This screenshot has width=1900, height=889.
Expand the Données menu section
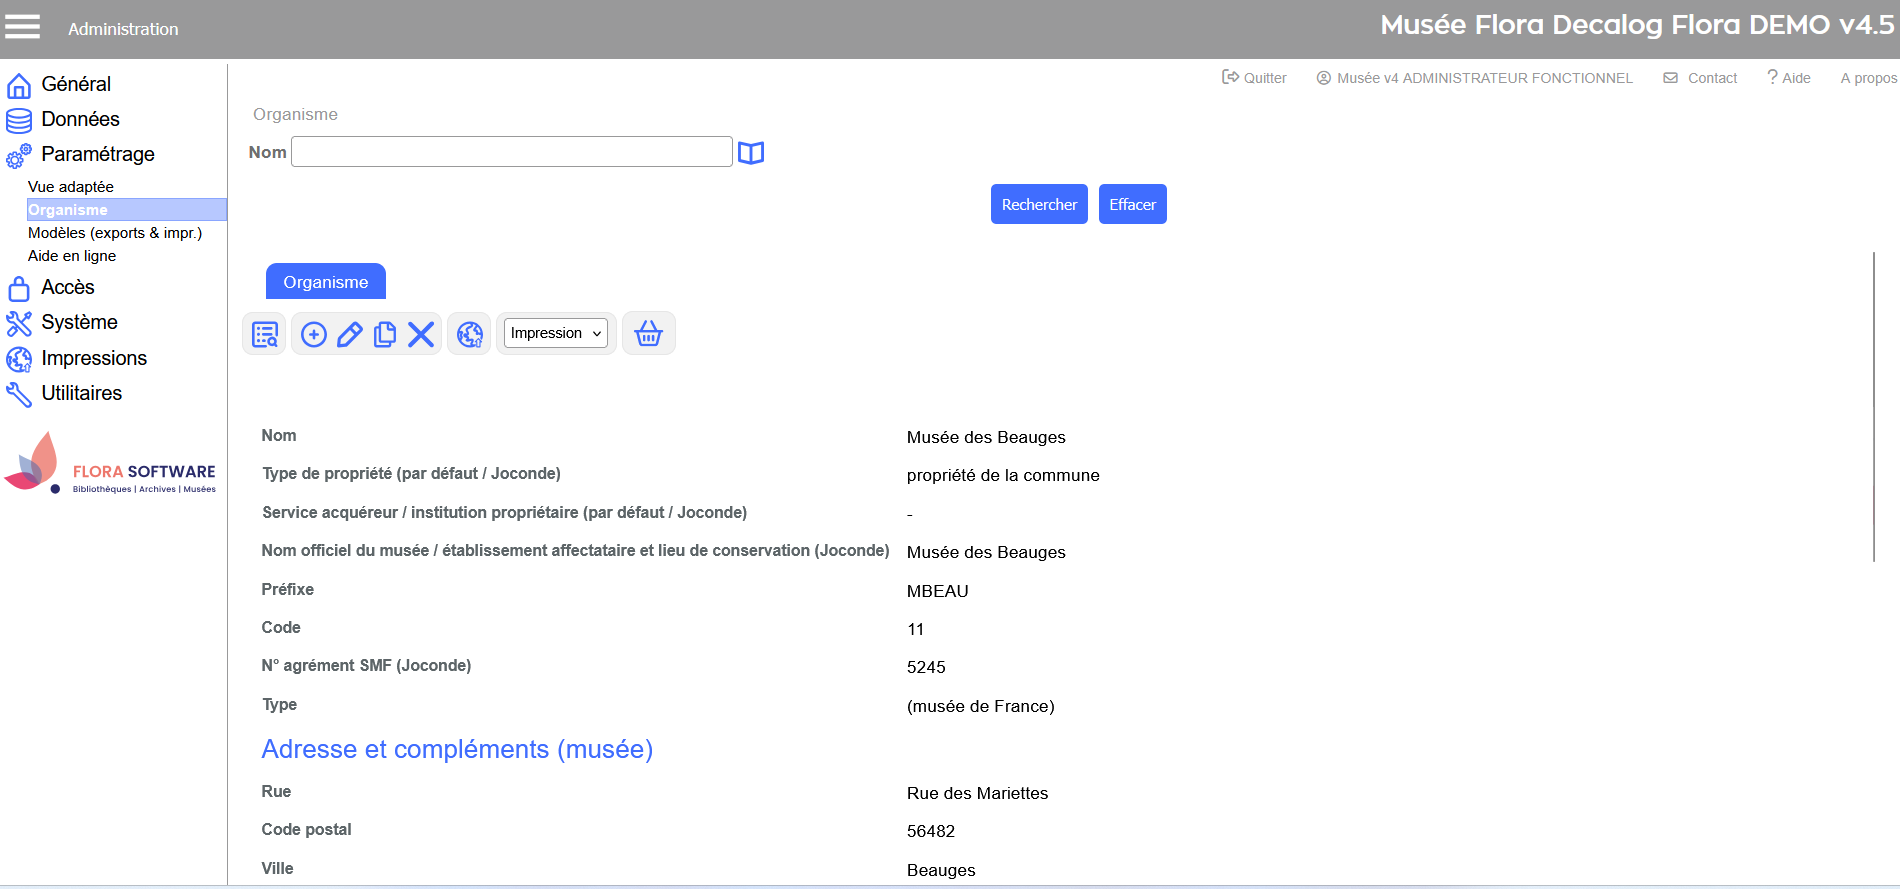click(80, 119)
